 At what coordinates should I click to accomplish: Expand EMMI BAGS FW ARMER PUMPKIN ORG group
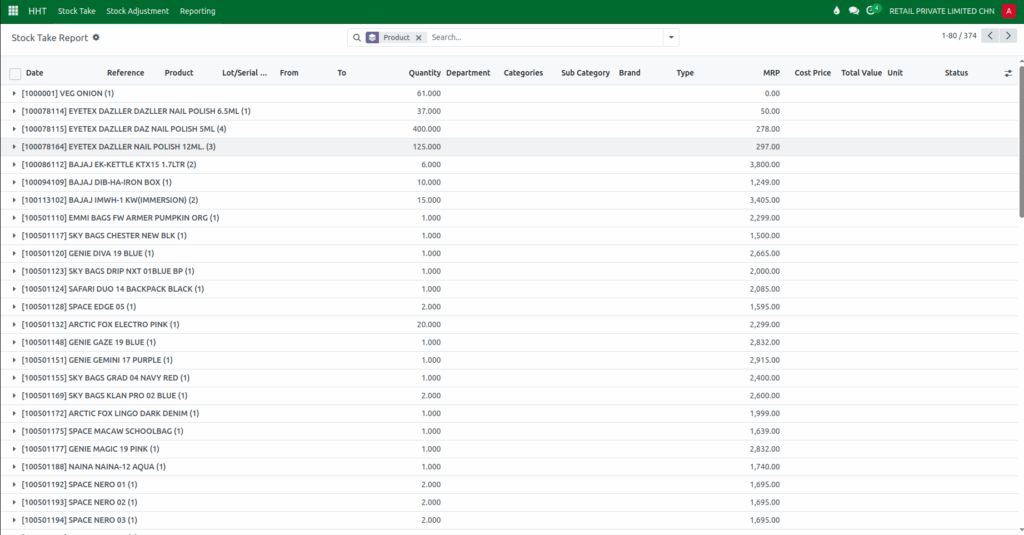(x=14, y=218)
